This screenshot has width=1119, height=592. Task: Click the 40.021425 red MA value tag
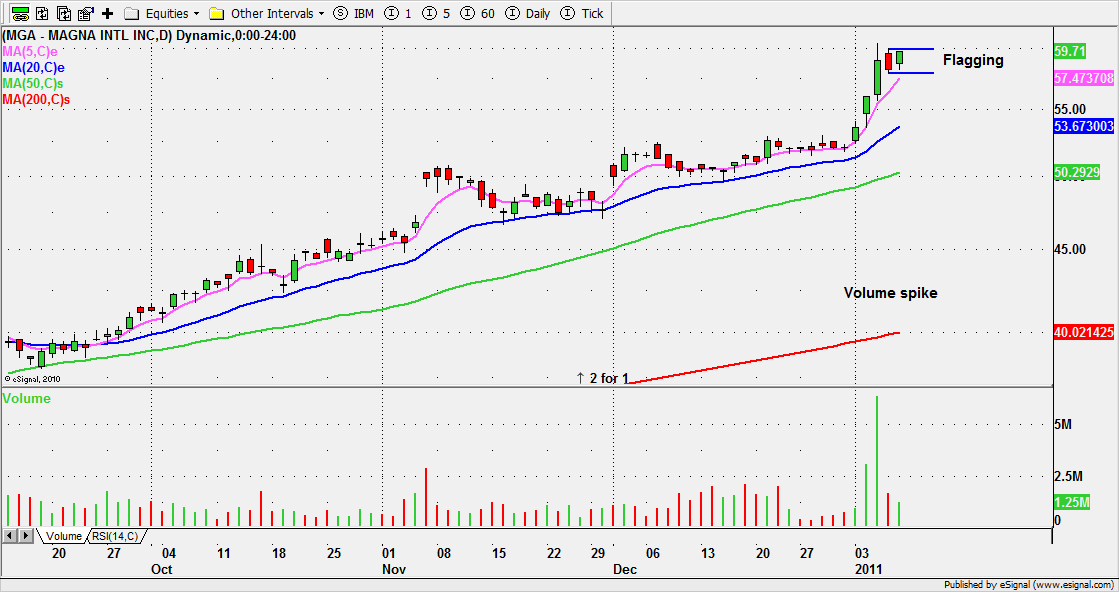tap(1085, 332)
